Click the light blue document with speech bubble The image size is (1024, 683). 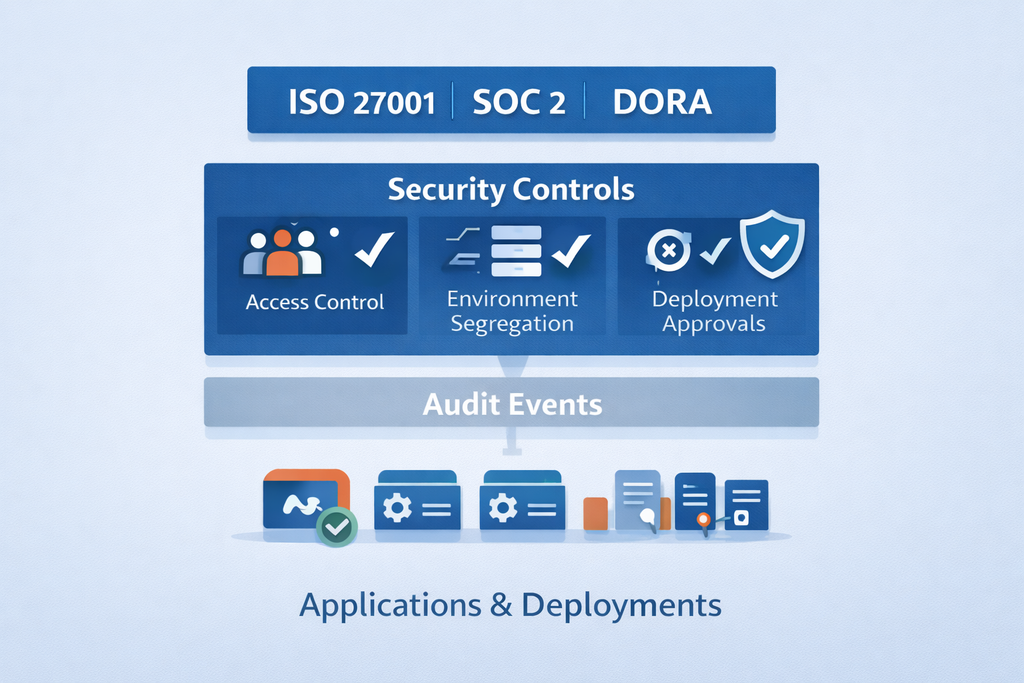click(636, 498)
